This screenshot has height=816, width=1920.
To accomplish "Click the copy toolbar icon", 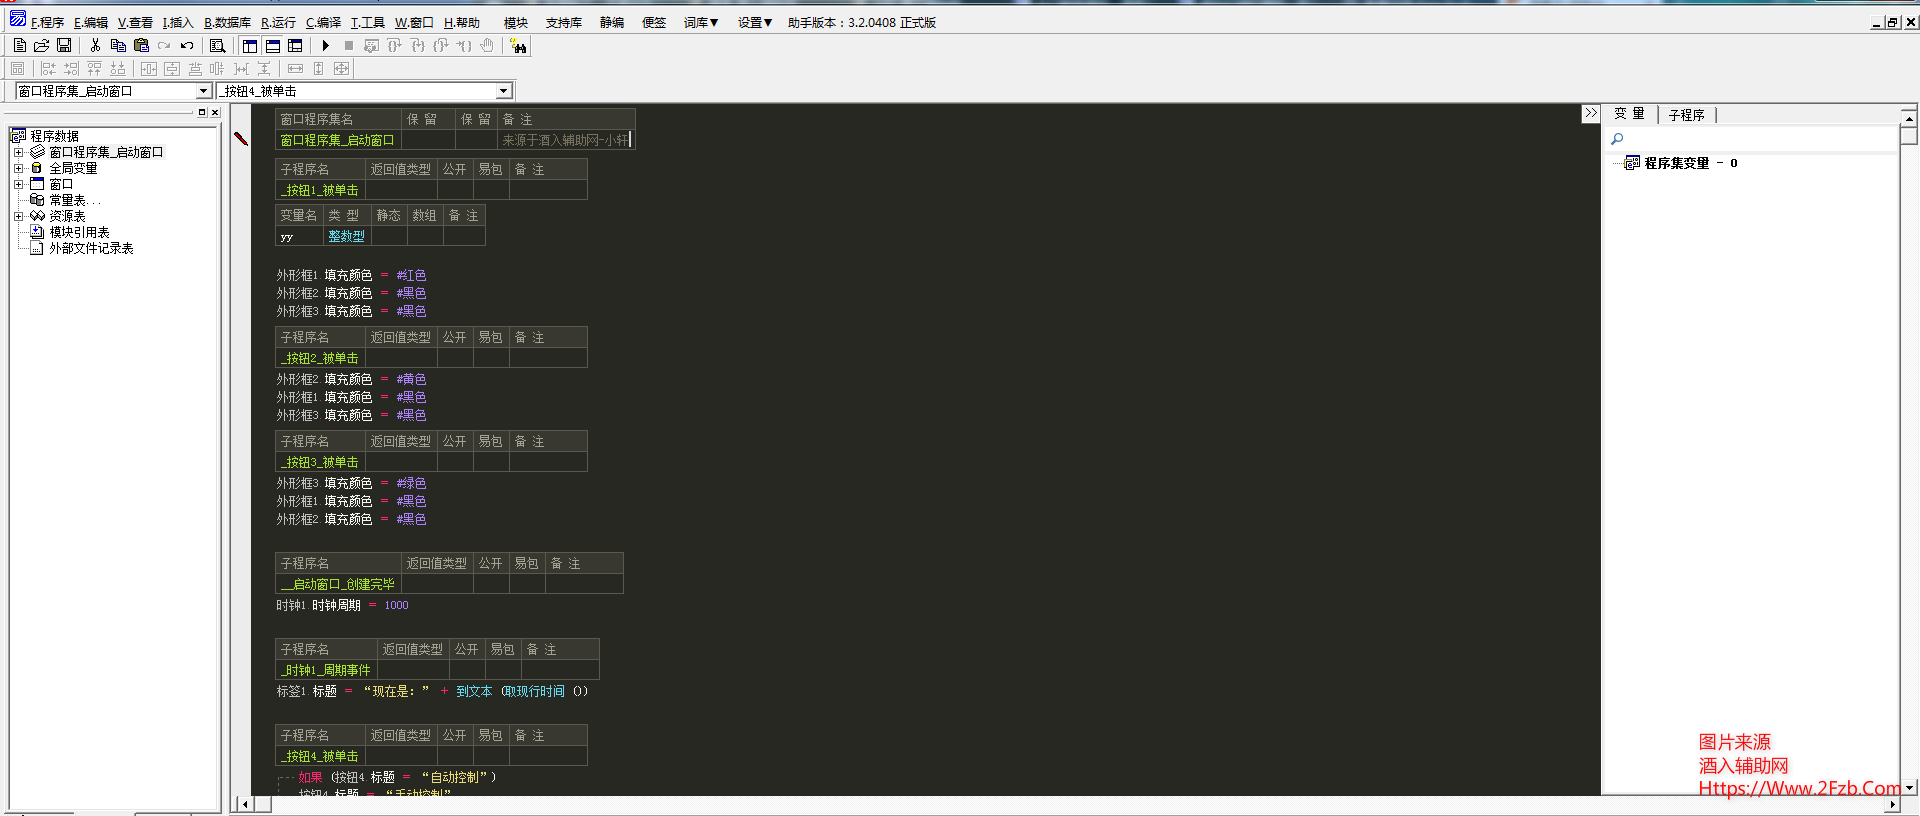I will tap(118, 45).
